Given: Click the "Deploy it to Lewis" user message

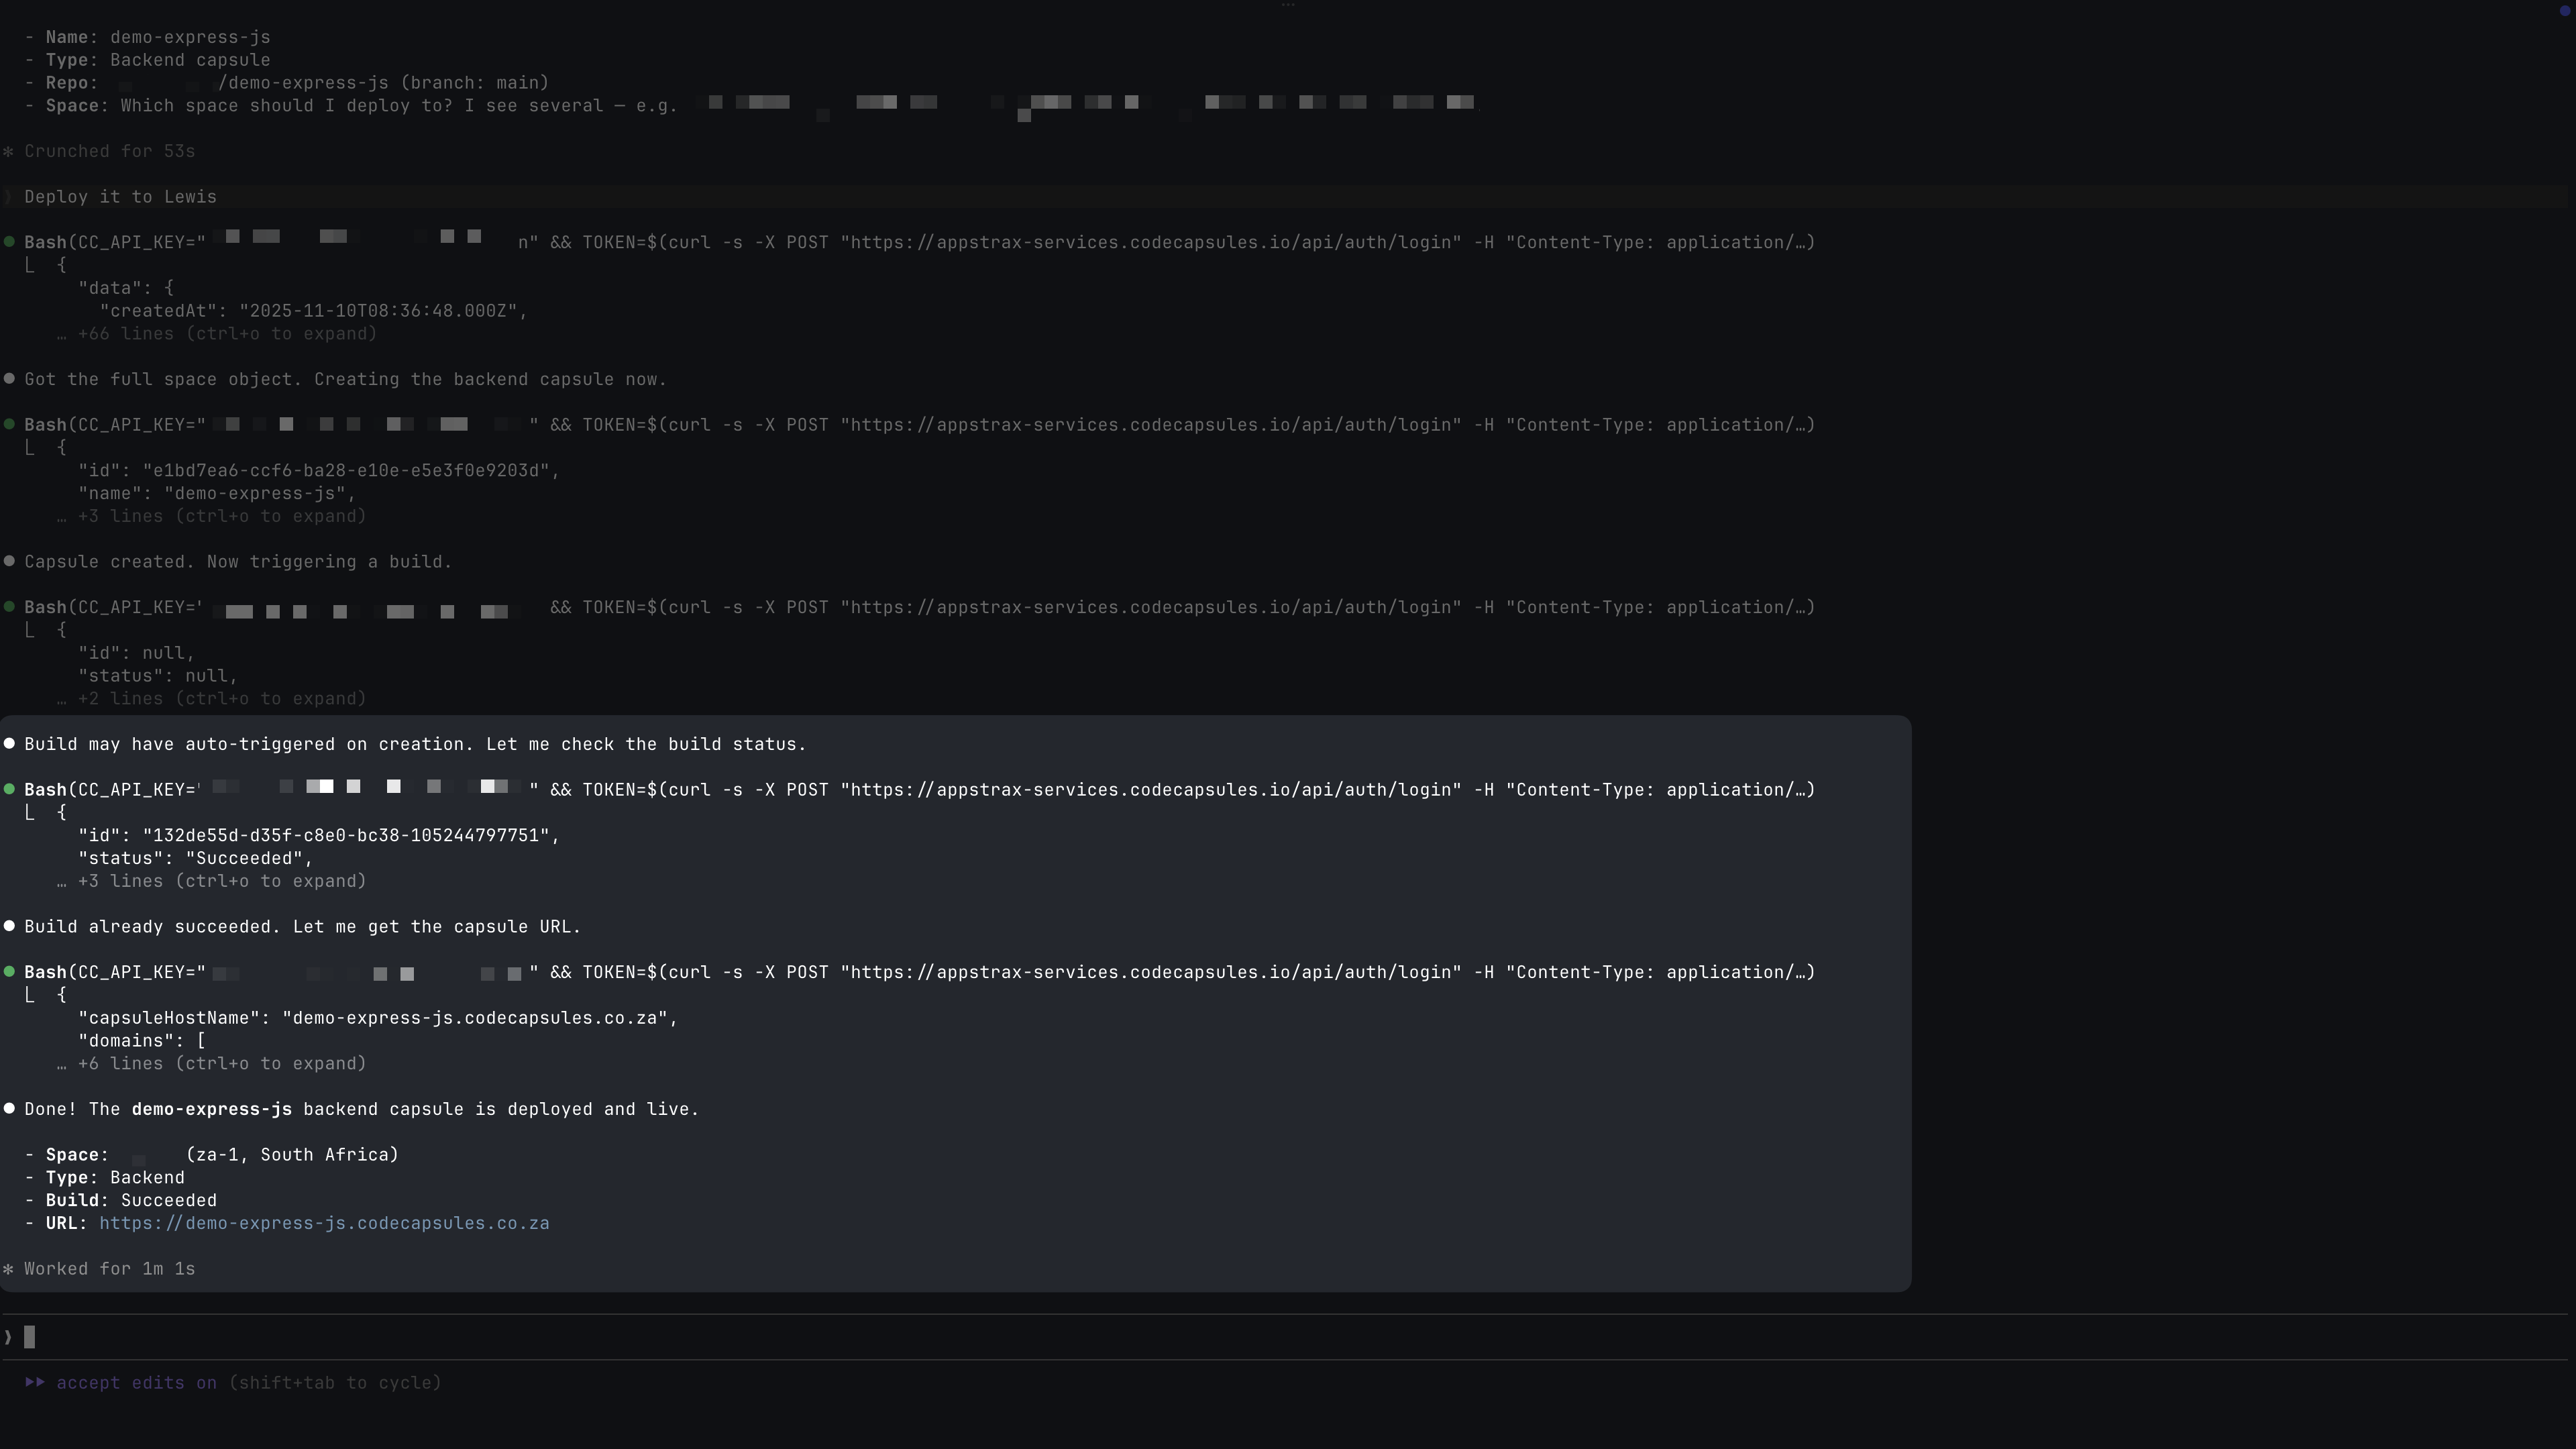Looking at the screenshot, I should click(x=120, y=197).
